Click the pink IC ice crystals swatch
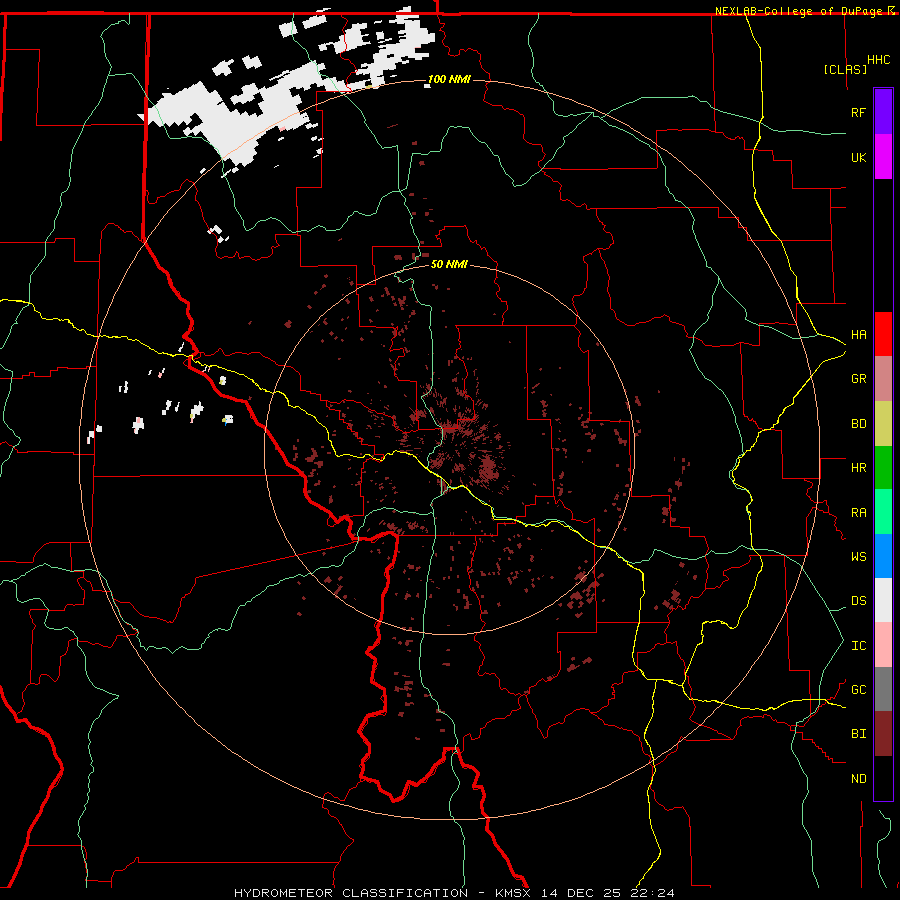Image resolution: width=900 pixels, height=900 pixels. coord(883,645)
